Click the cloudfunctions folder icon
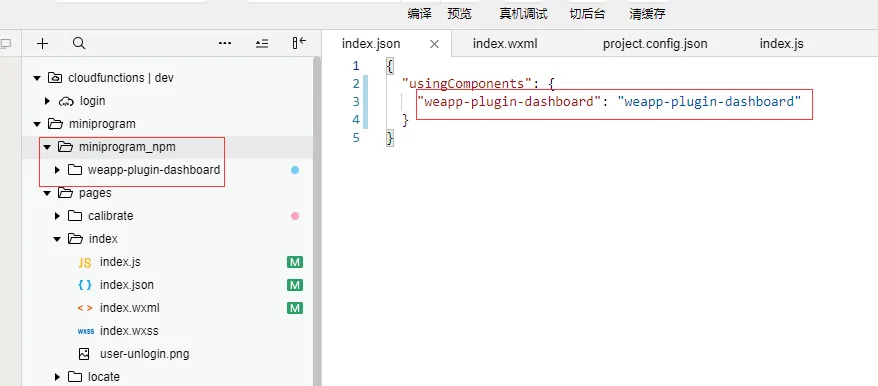 tap(55, 78)
